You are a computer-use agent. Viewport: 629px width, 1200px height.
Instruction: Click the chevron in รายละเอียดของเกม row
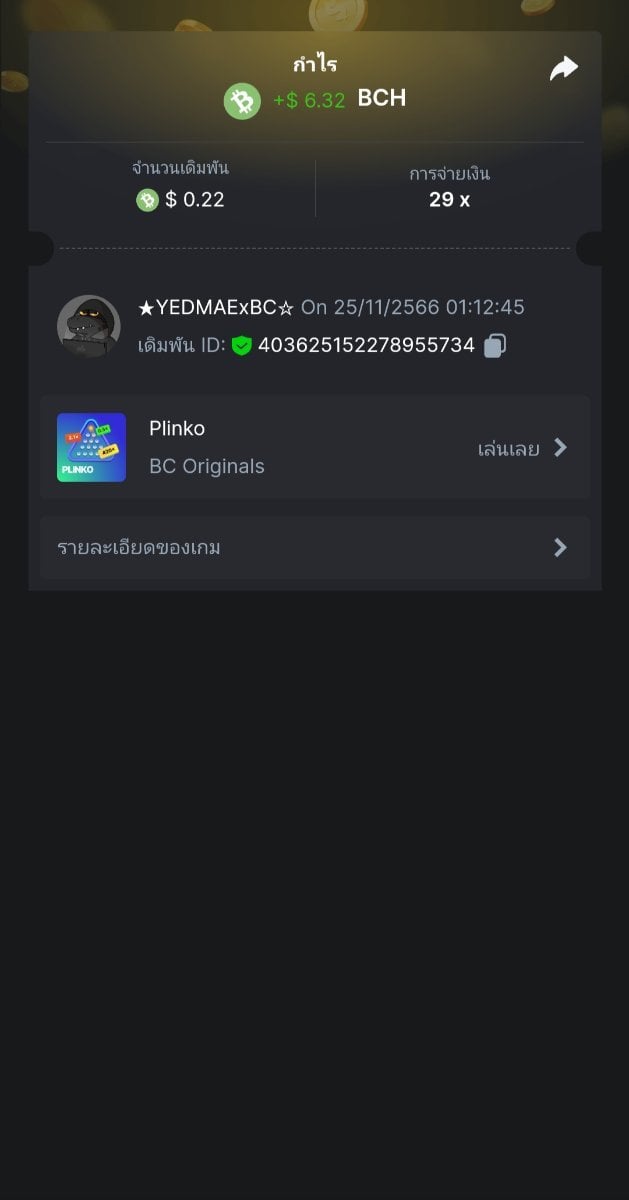coord(560,547)
